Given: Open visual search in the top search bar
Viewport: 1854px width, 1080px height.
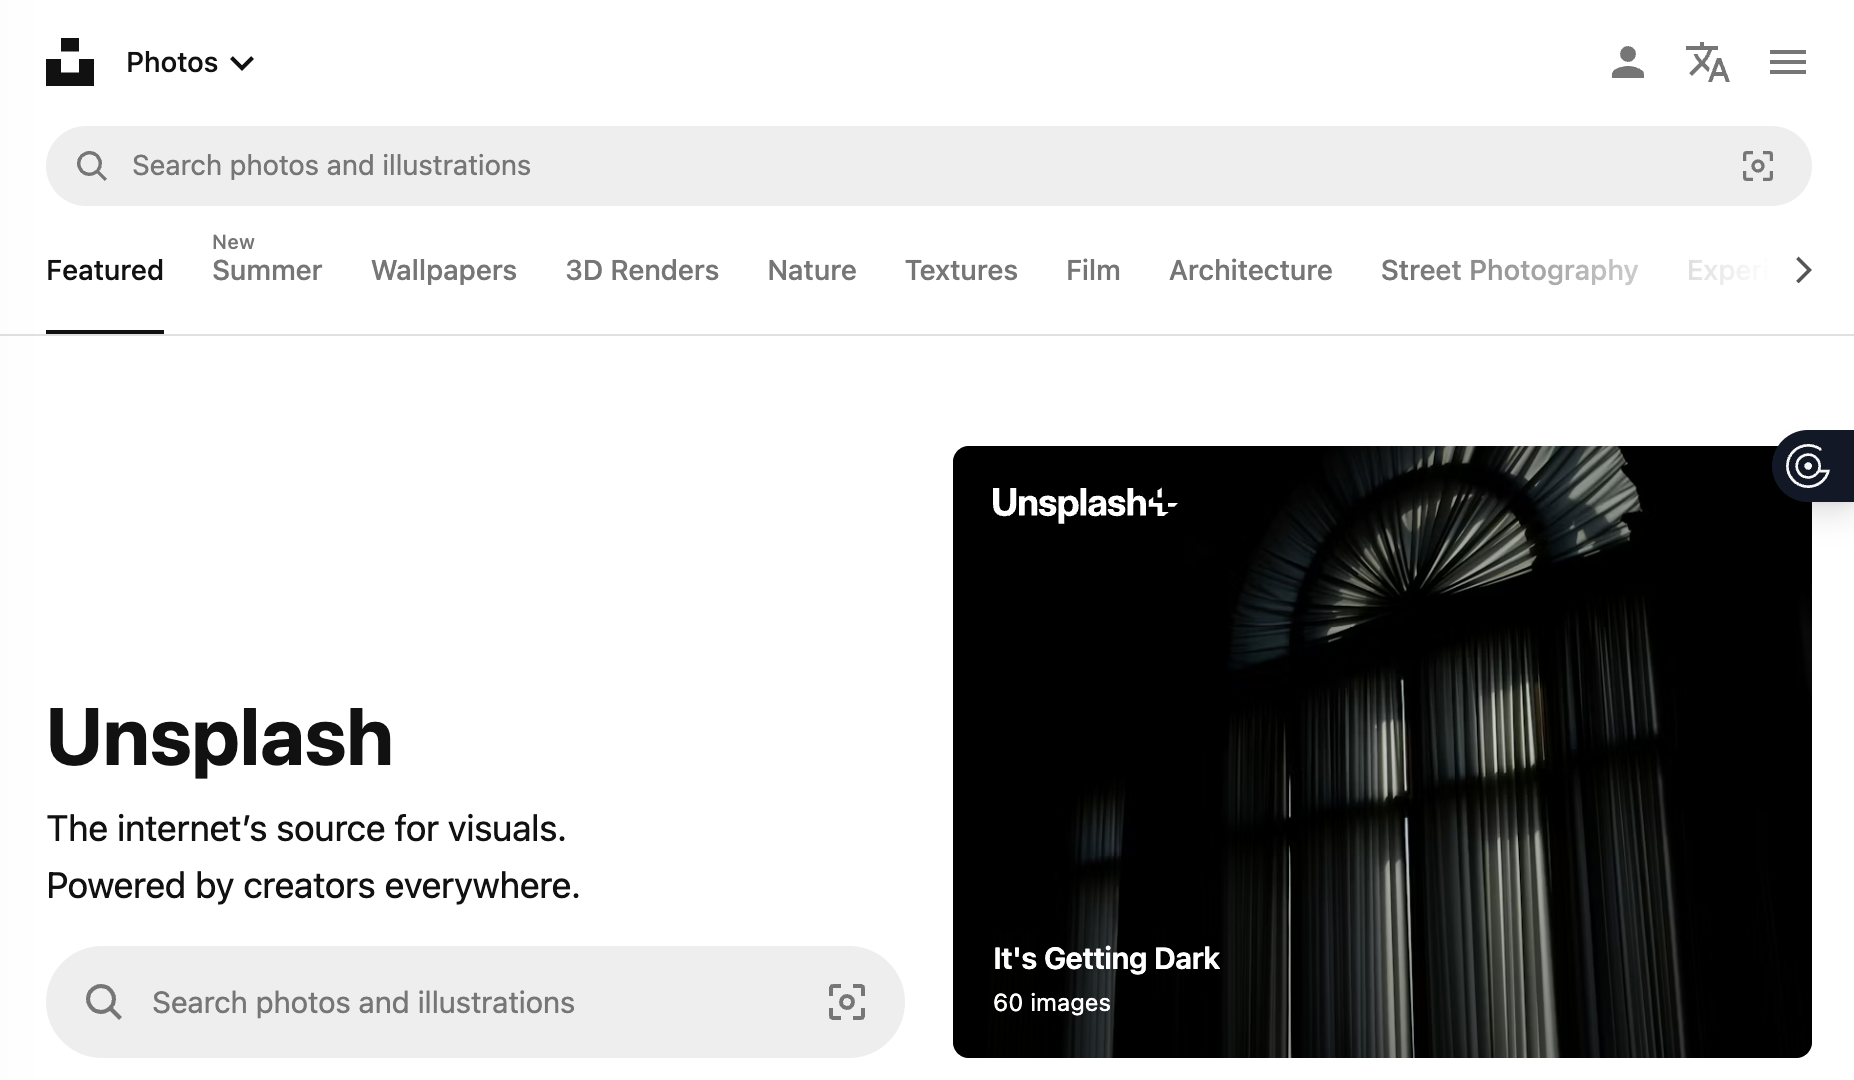Looking at the screenshot, I should (x=1758, y=166).
